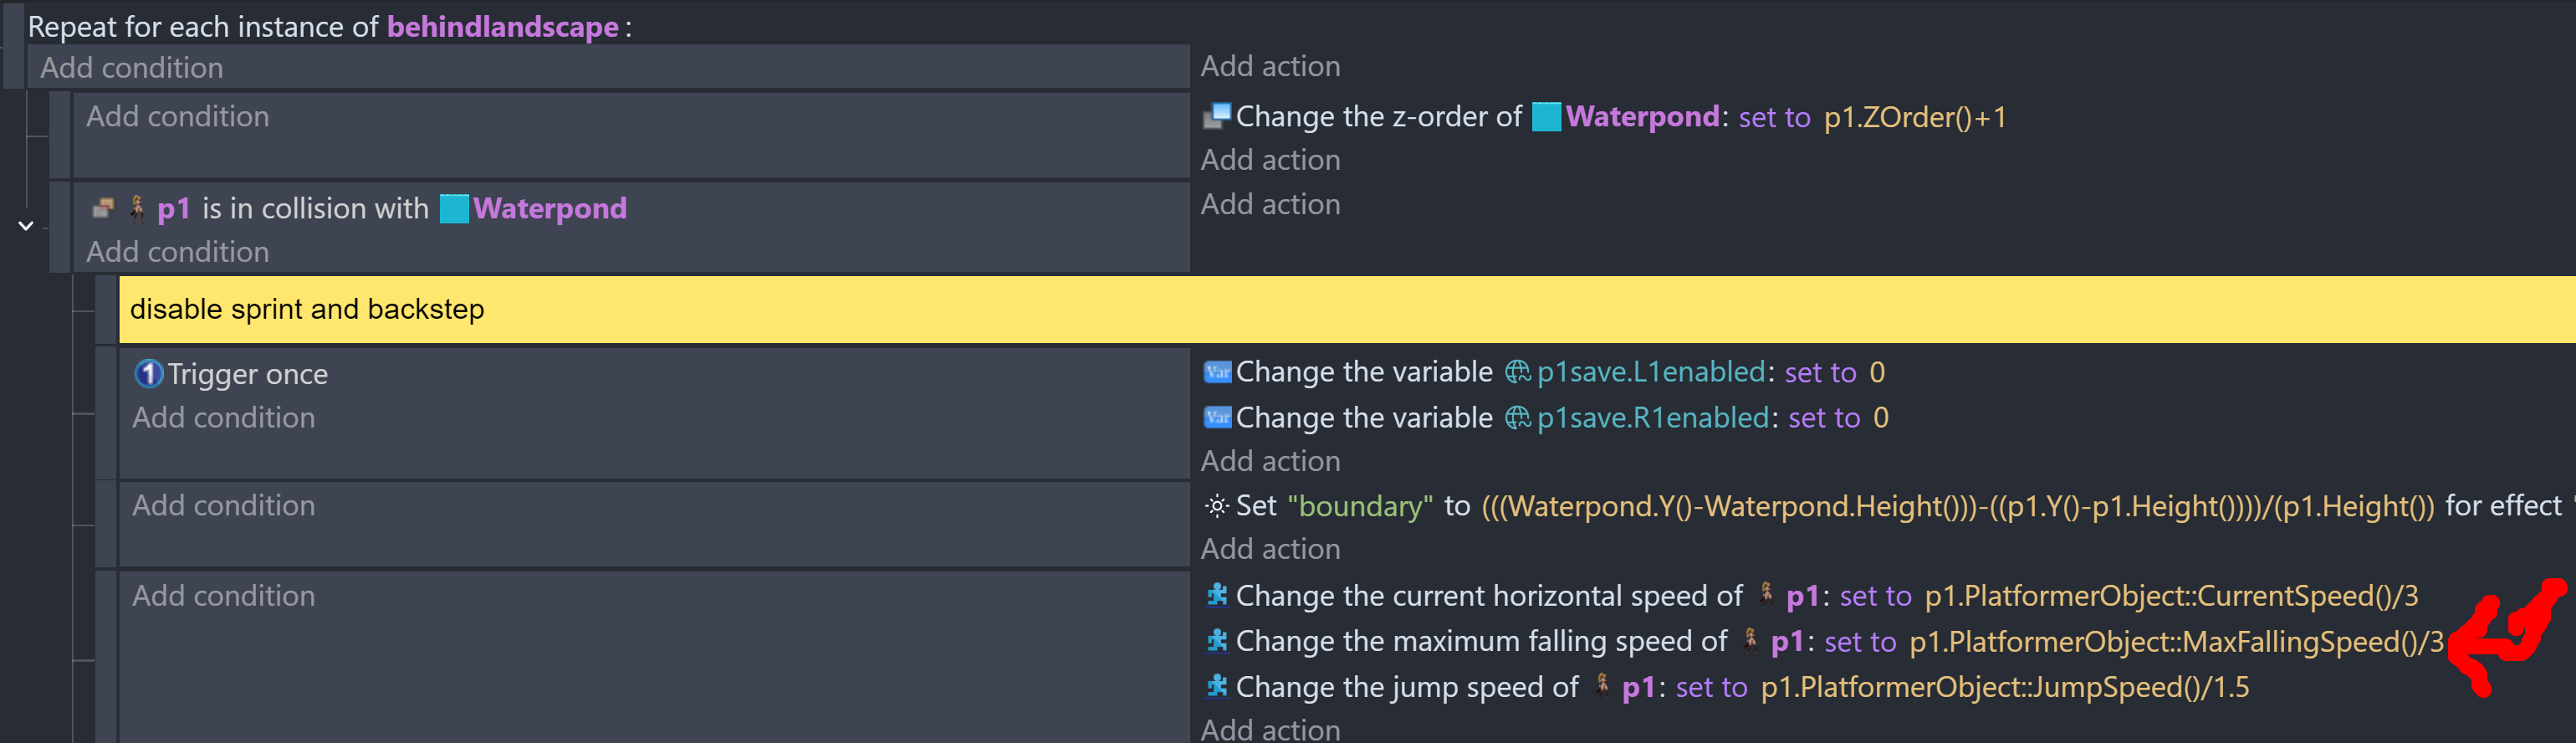Click Add condition below Trigger once

tap(224, 417)
